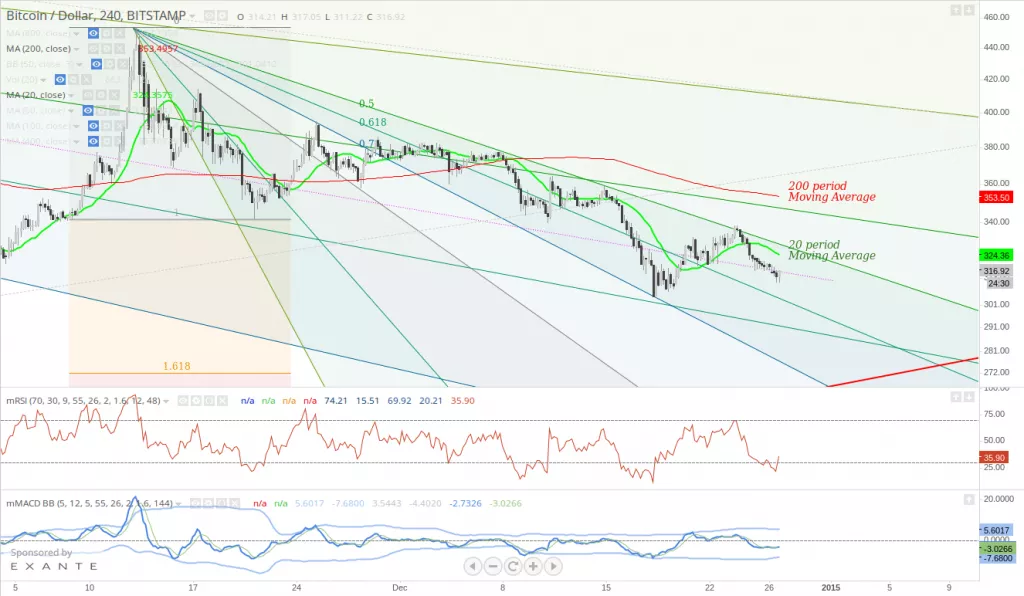The image size is (1024, 596).
Task: Reset chart view with circular arrow
Action: pos(512,566)
